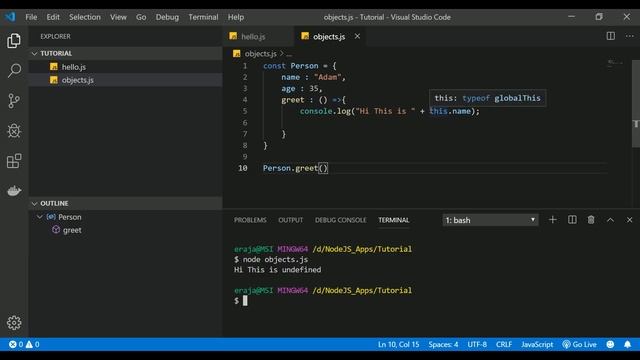Image resolution: width=640 pixels, height=360 pixels.
Task: Click the VS Code logo icon
Action: tap(10, 17)
